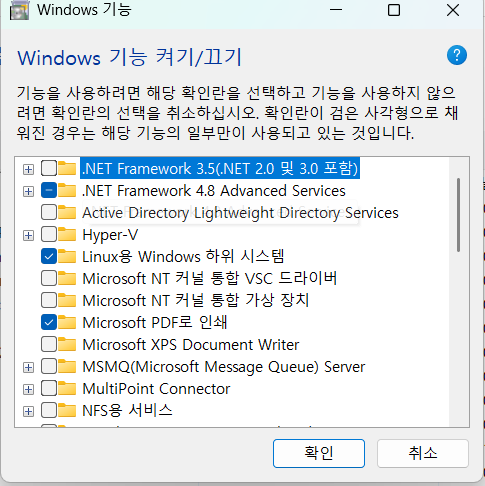Expand .NET Framework 4.8 Advanced Services node

[28, 191]
